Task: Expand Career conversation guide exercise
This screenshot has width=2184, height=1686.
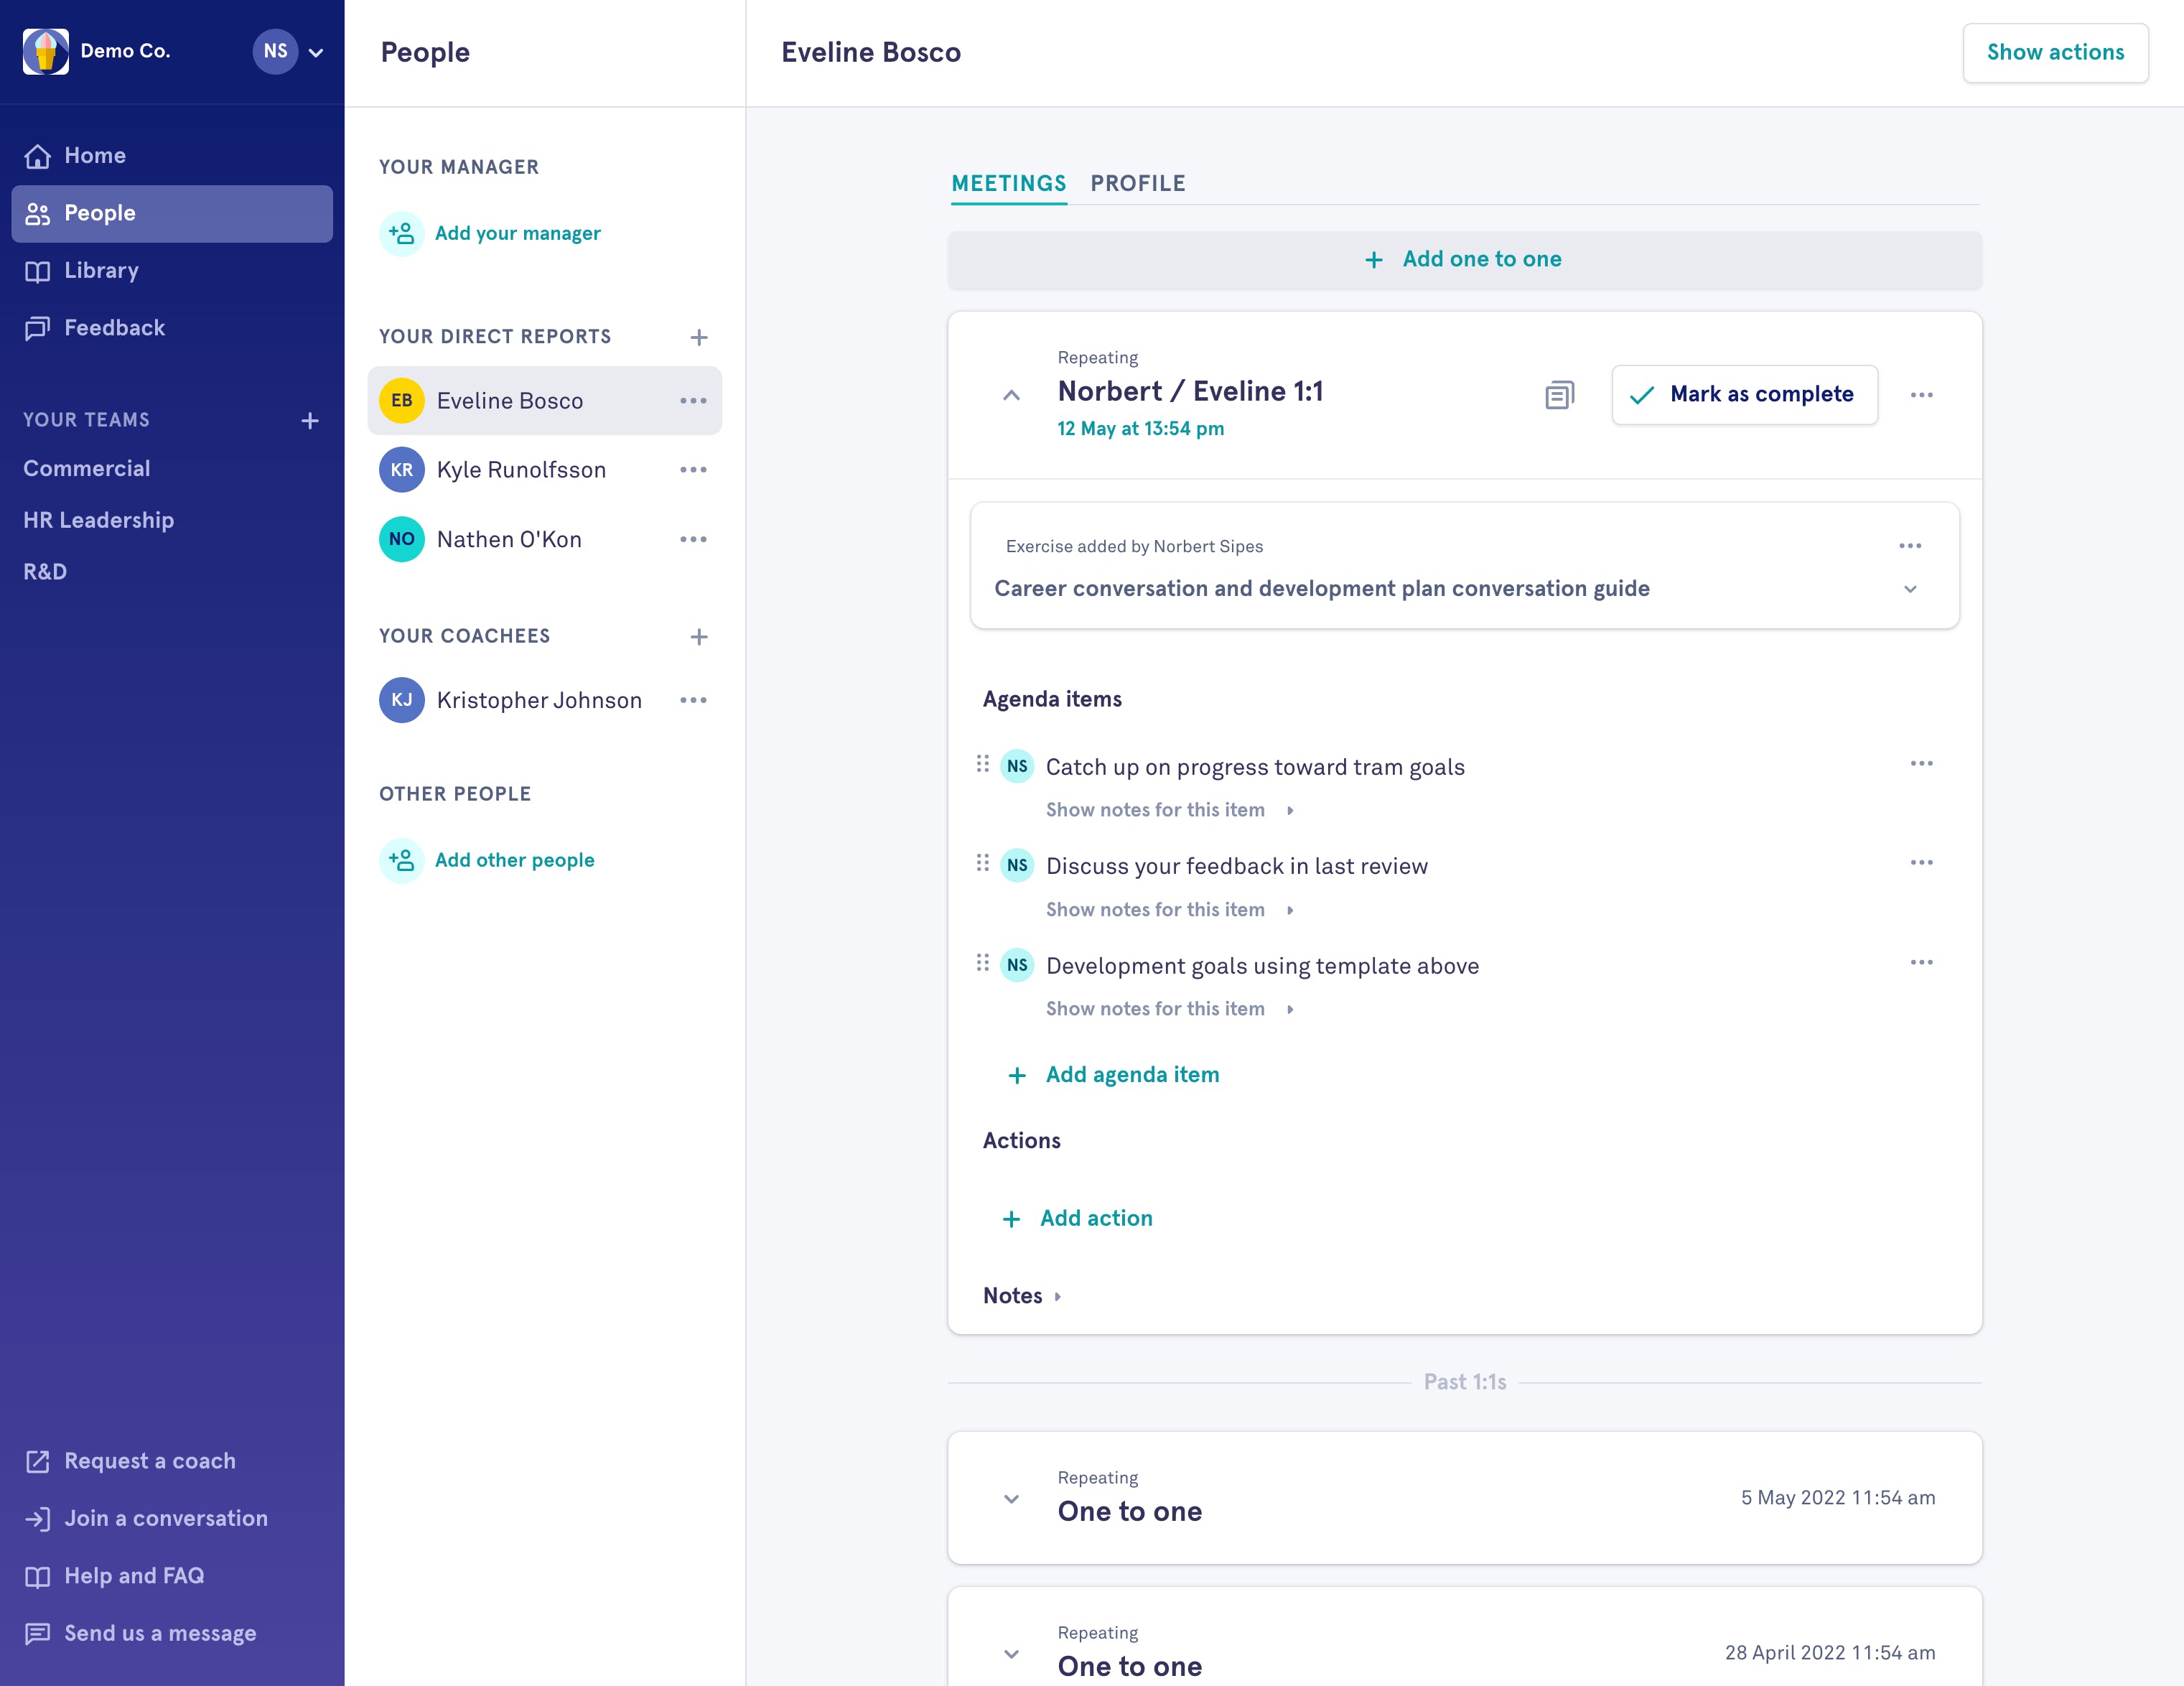Action: point(1910,589)
